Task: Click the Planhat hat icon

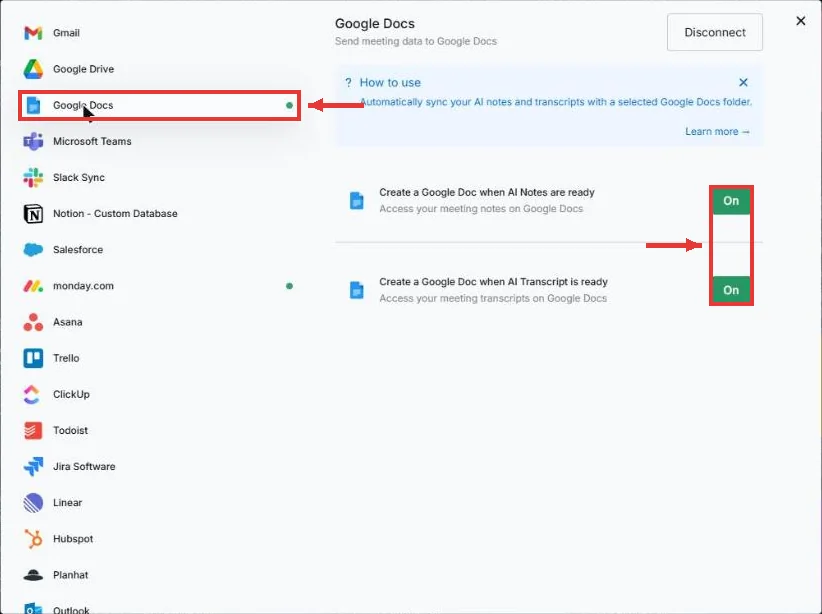Action: click(x=33, y=575)
